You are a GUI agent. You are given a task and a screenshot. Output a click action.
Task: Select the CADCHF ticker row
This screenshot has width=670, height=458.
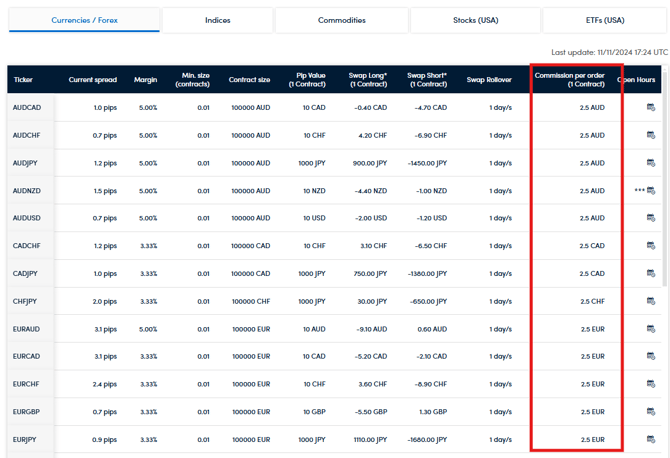point(27,246)
